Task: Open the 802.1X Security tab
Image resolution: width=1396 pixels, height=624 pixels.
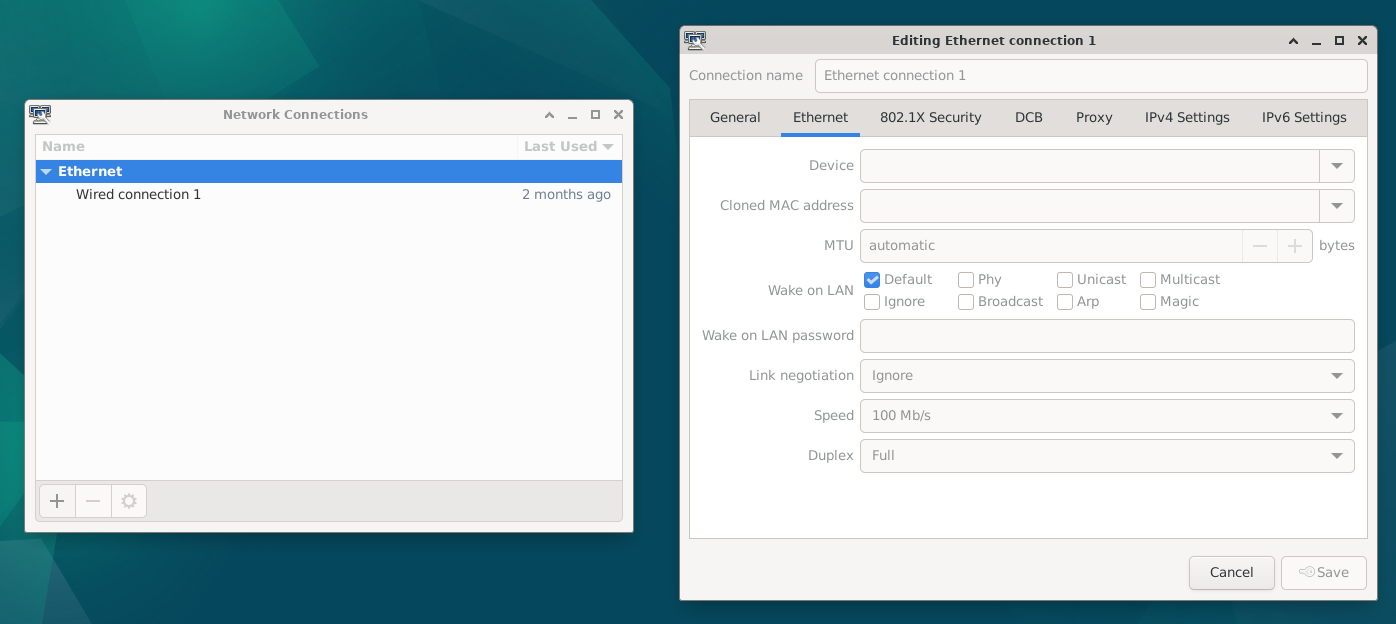Action: click(x=930, y=117)
